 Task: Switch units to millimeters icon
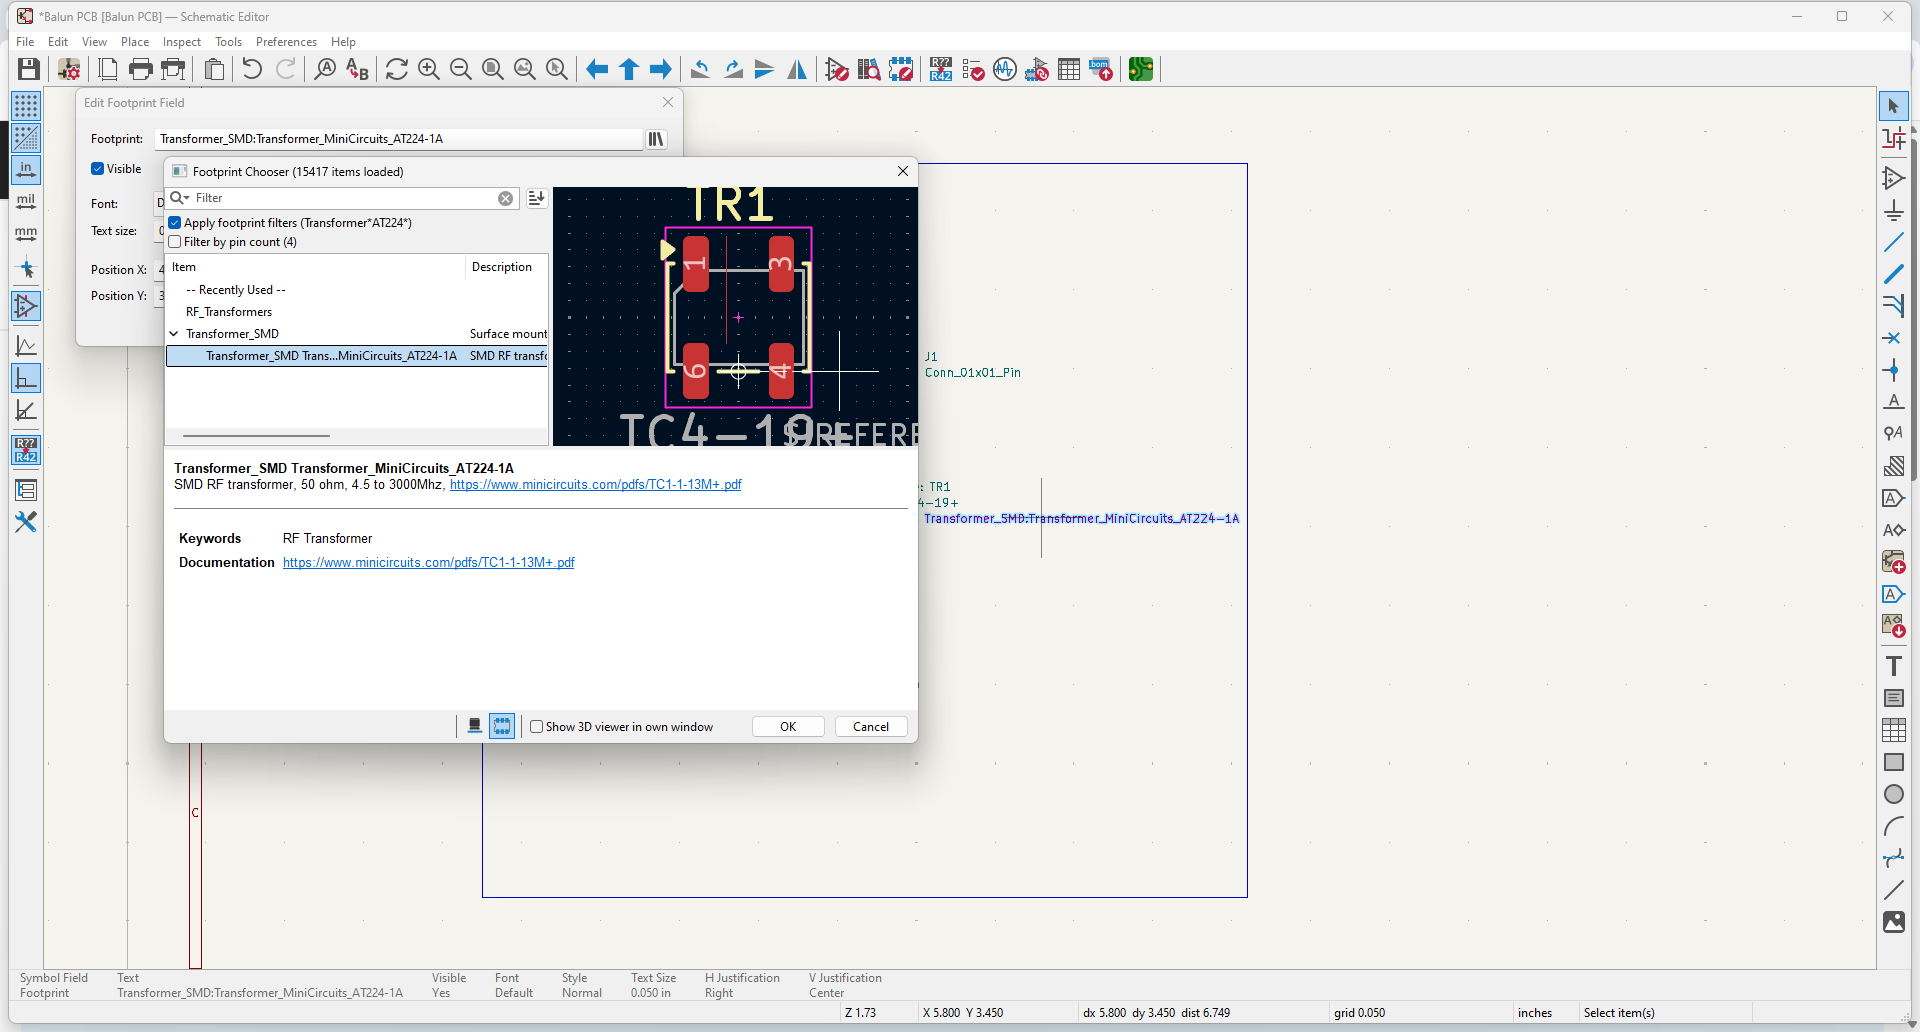[26, 234]
